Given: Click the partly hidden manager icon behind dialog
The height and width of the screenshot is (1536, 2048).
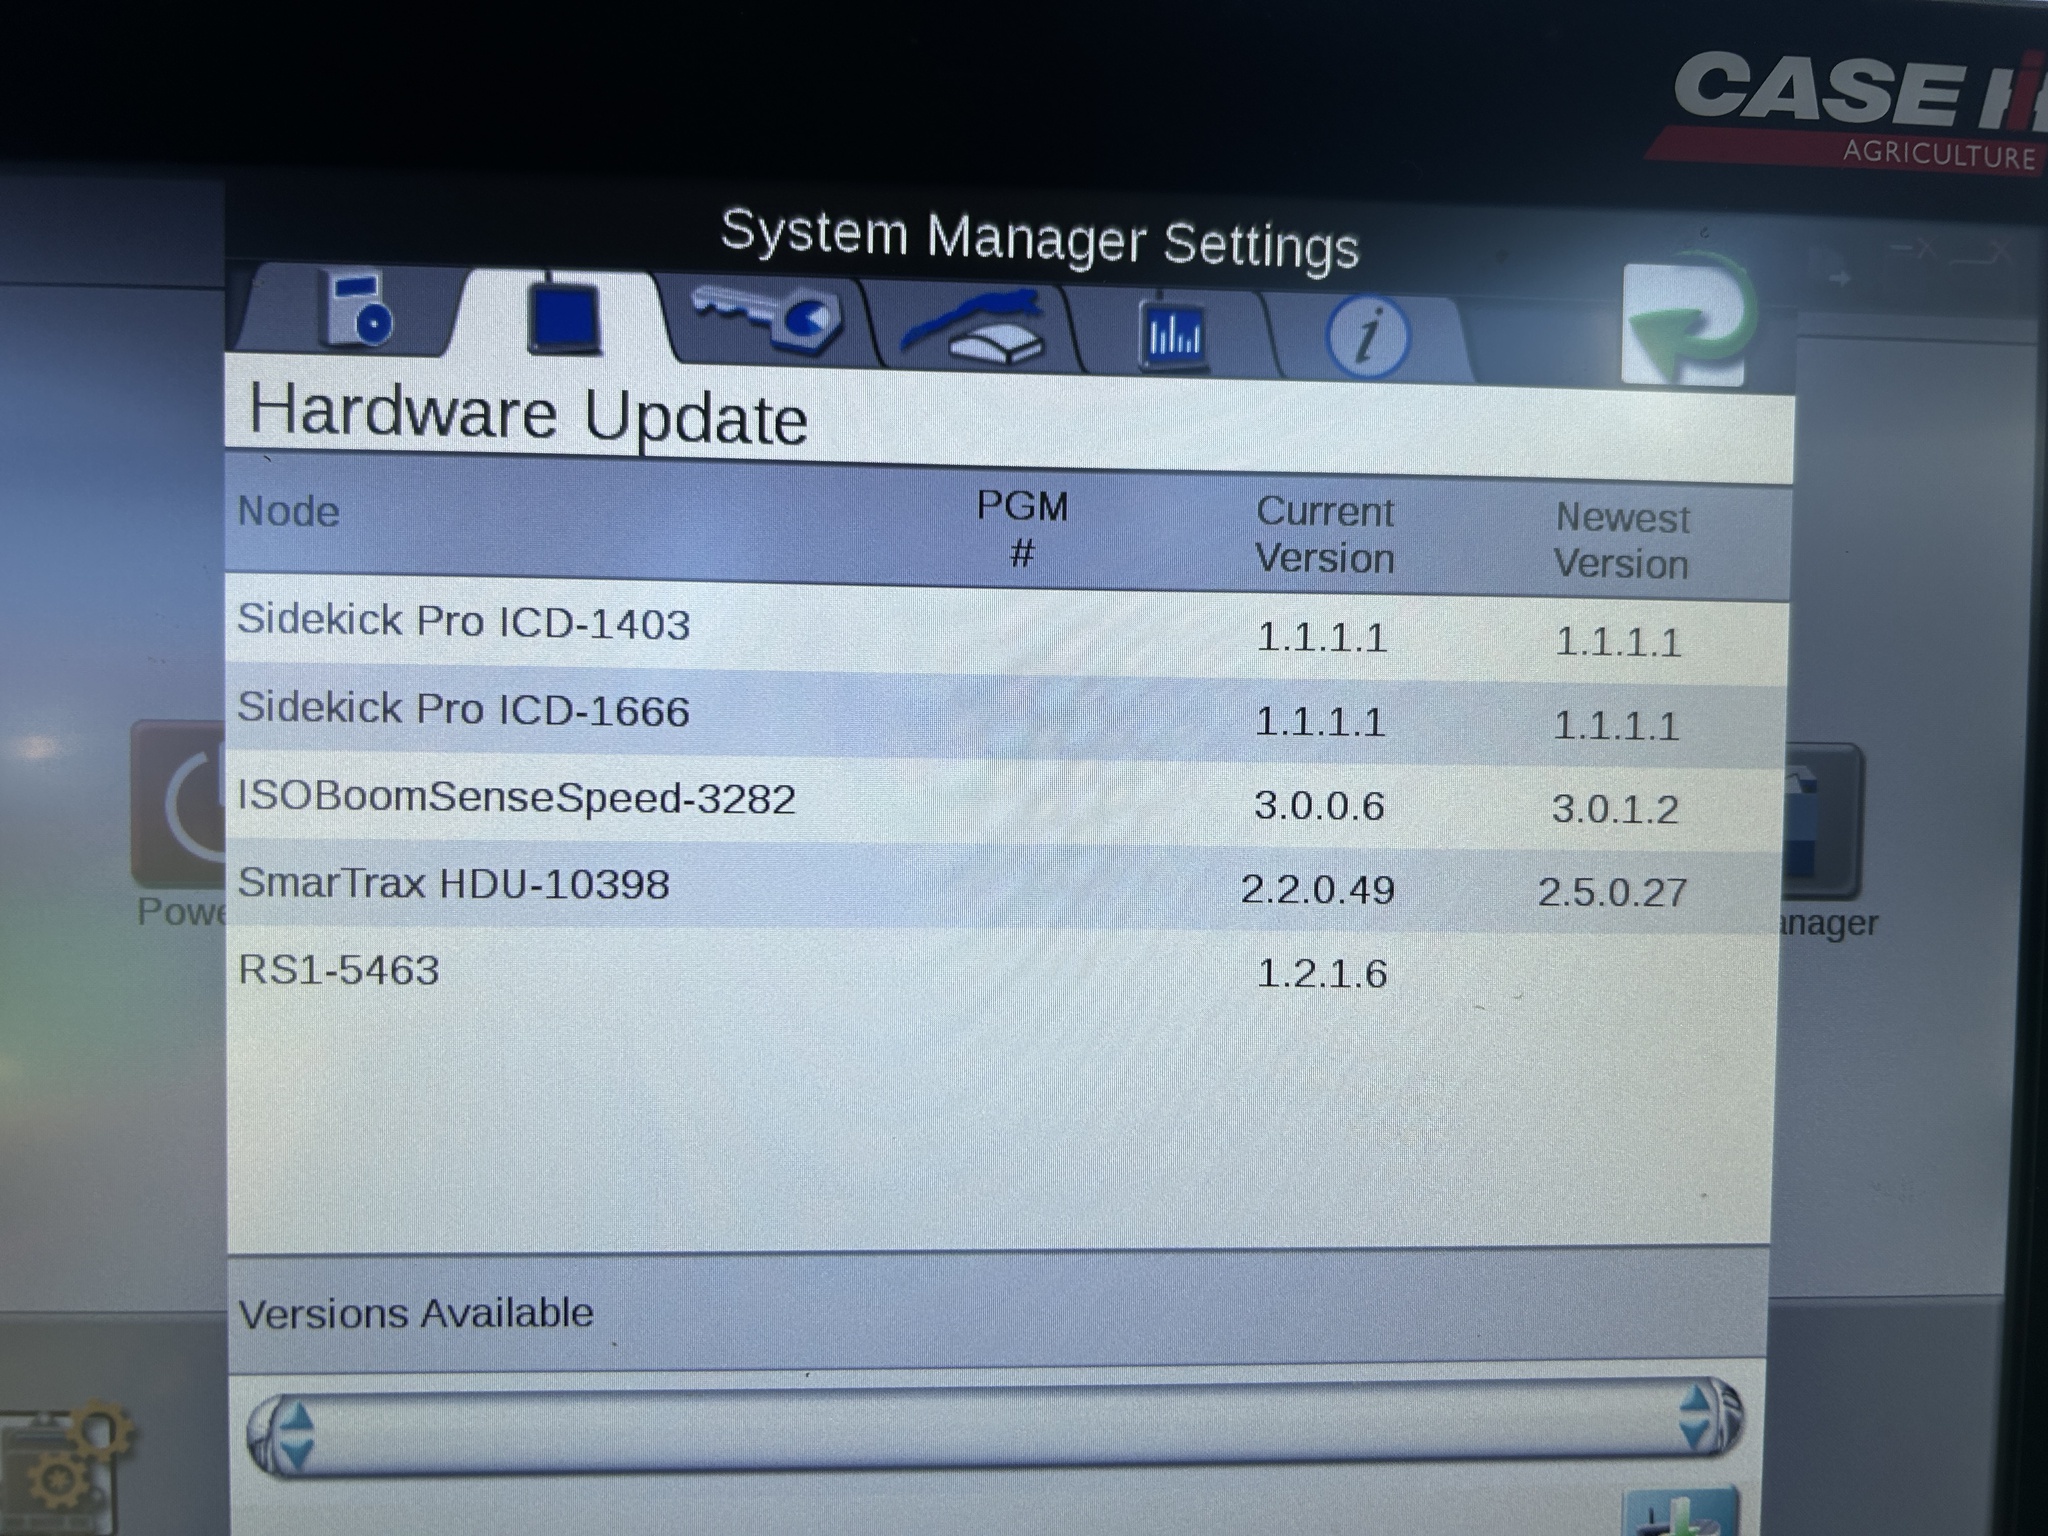Looking at the screenshot, I should pyautogui.click(x=1822, y=820).
